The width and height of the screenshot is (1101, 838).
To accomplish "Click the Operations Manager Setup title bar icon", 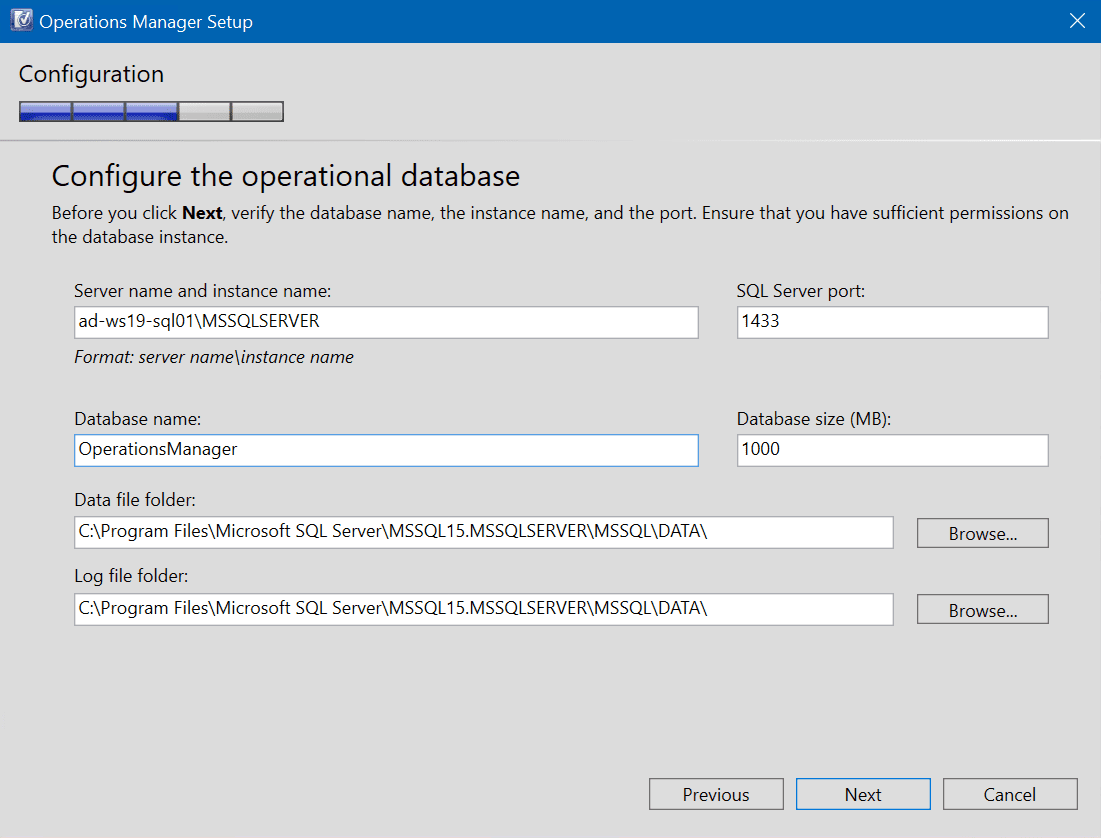I will click(21, 20).
